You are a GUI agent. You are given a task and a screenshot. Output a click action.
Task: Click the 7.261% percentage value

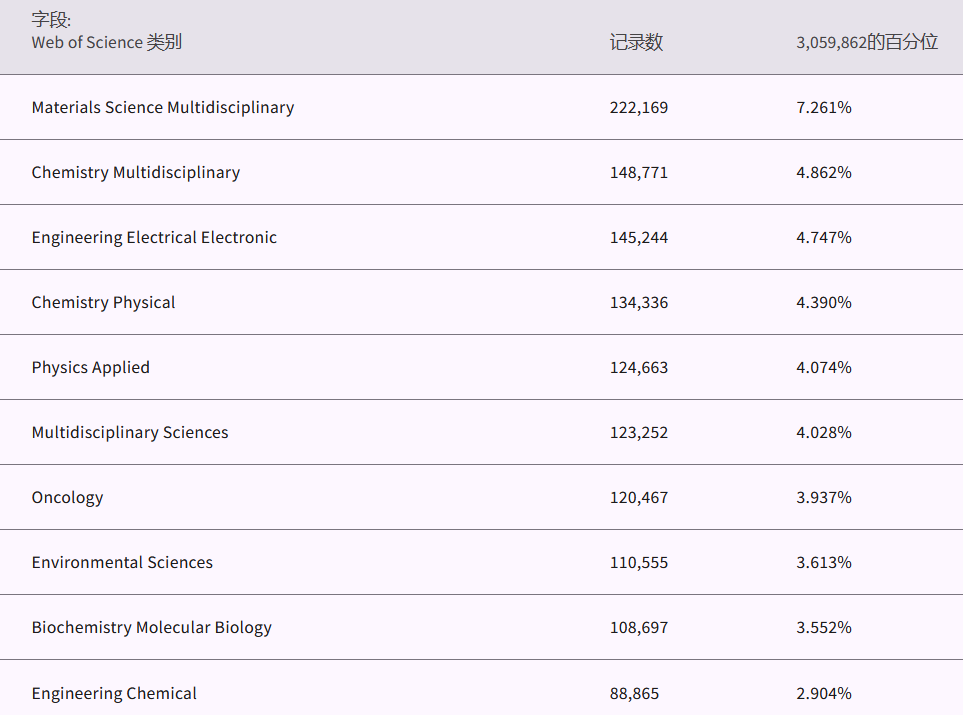click(x=824, y=107)
